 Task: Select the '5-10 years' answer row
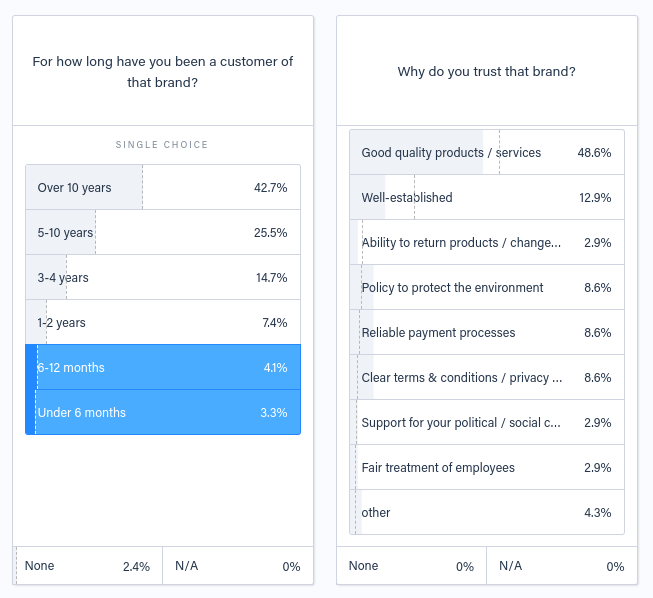tap(163, 232)
